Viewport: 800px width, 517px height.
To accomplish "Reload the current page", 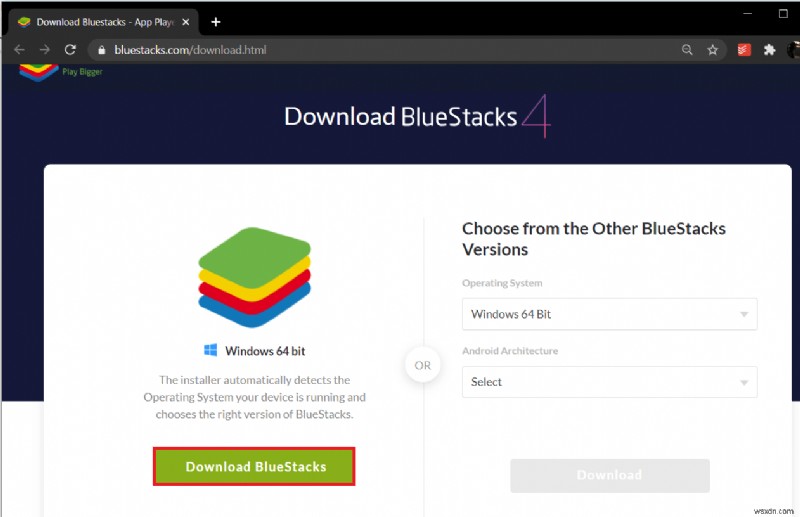I will coord(70,49).
